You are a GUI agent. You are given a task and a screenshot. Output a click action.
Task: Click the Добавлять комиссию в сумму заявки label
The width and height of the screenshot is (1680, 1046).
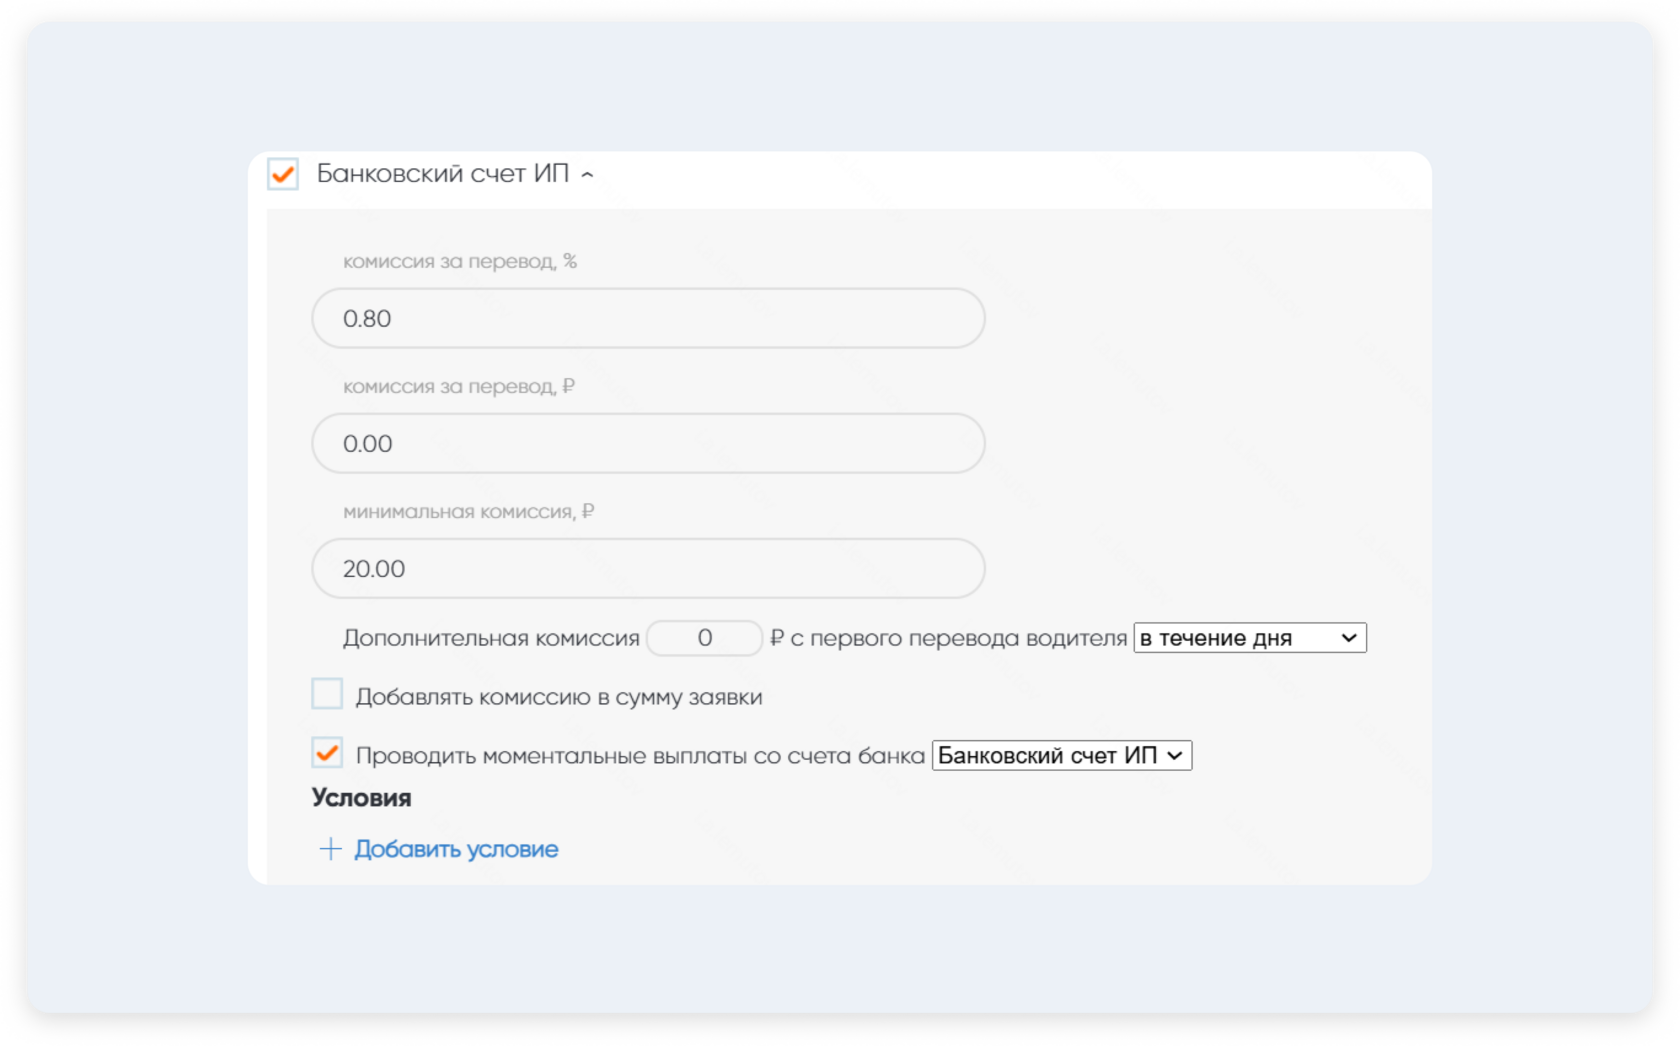click(x=558, y=697)
